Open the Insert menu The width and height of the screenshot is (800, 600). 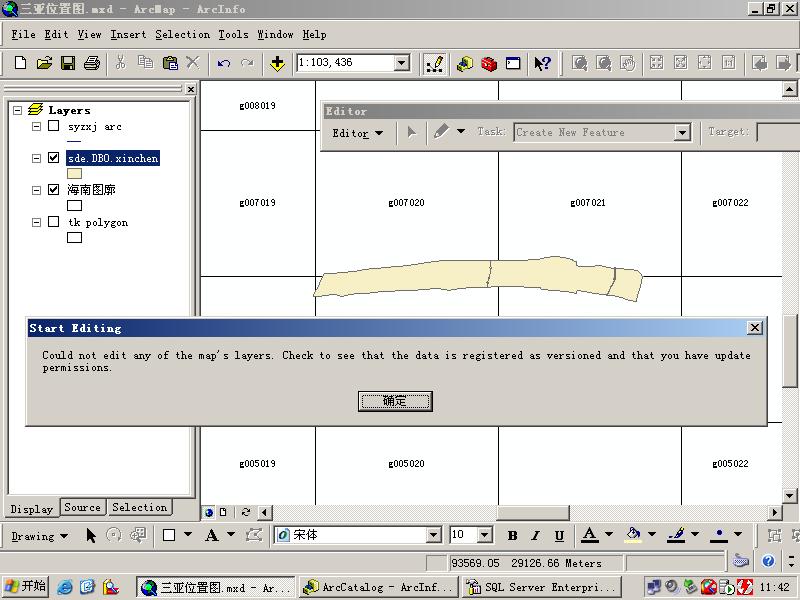tap(128, 34)
